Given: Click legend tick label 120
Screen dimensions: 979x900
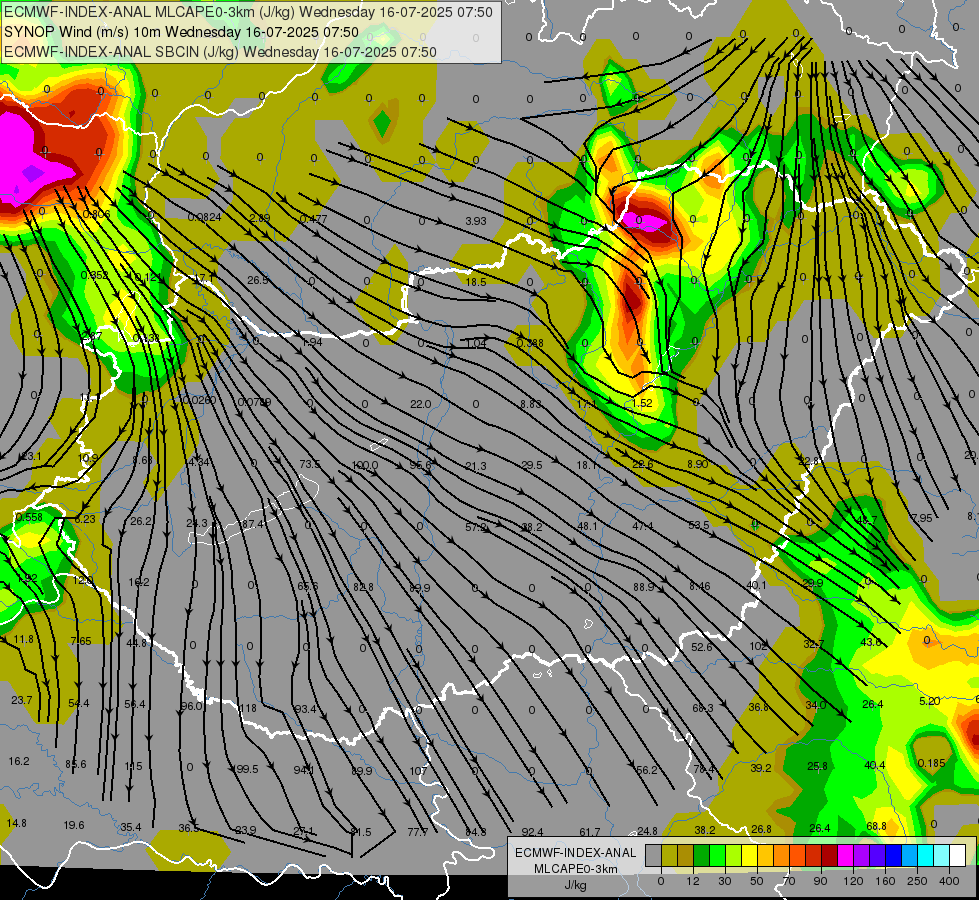Looking at the screenshot, I should (x=854, y=881).
